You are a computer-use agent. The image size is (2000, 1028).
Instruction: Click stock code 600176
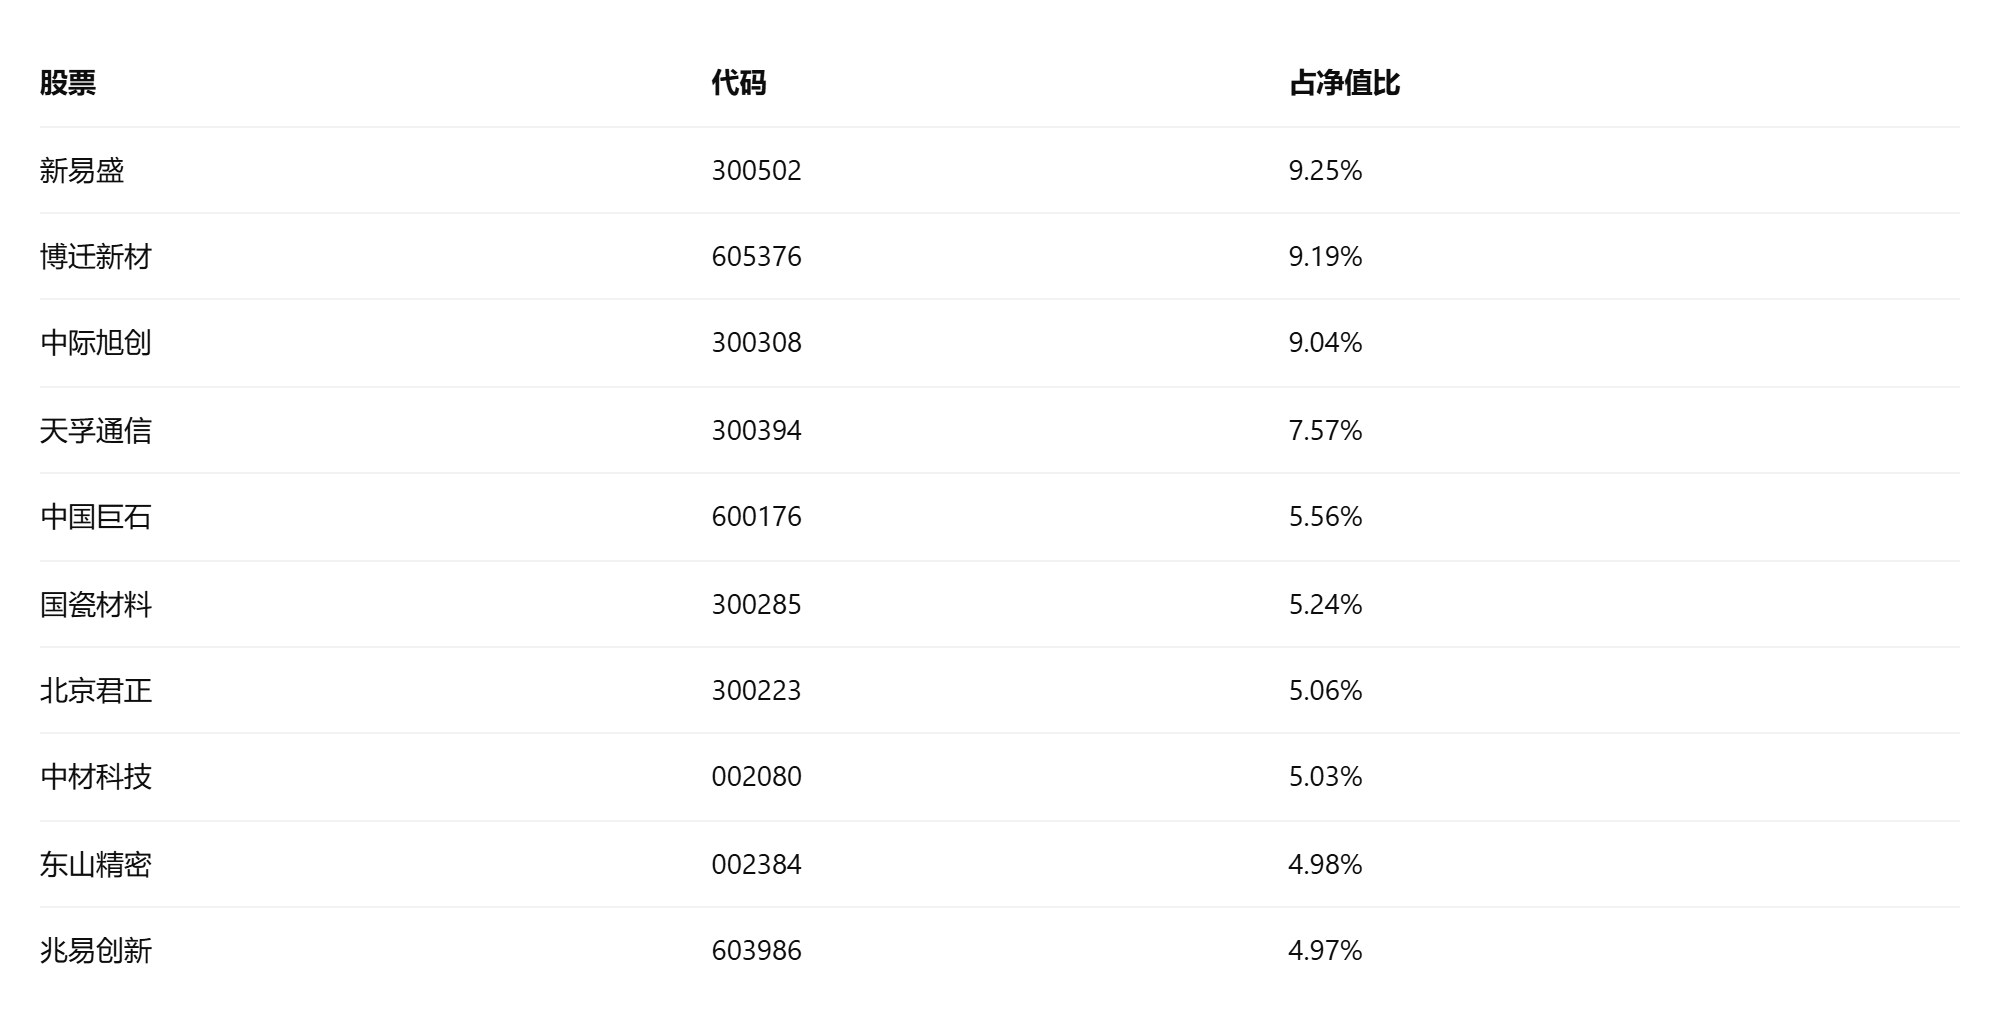[757, 517]
